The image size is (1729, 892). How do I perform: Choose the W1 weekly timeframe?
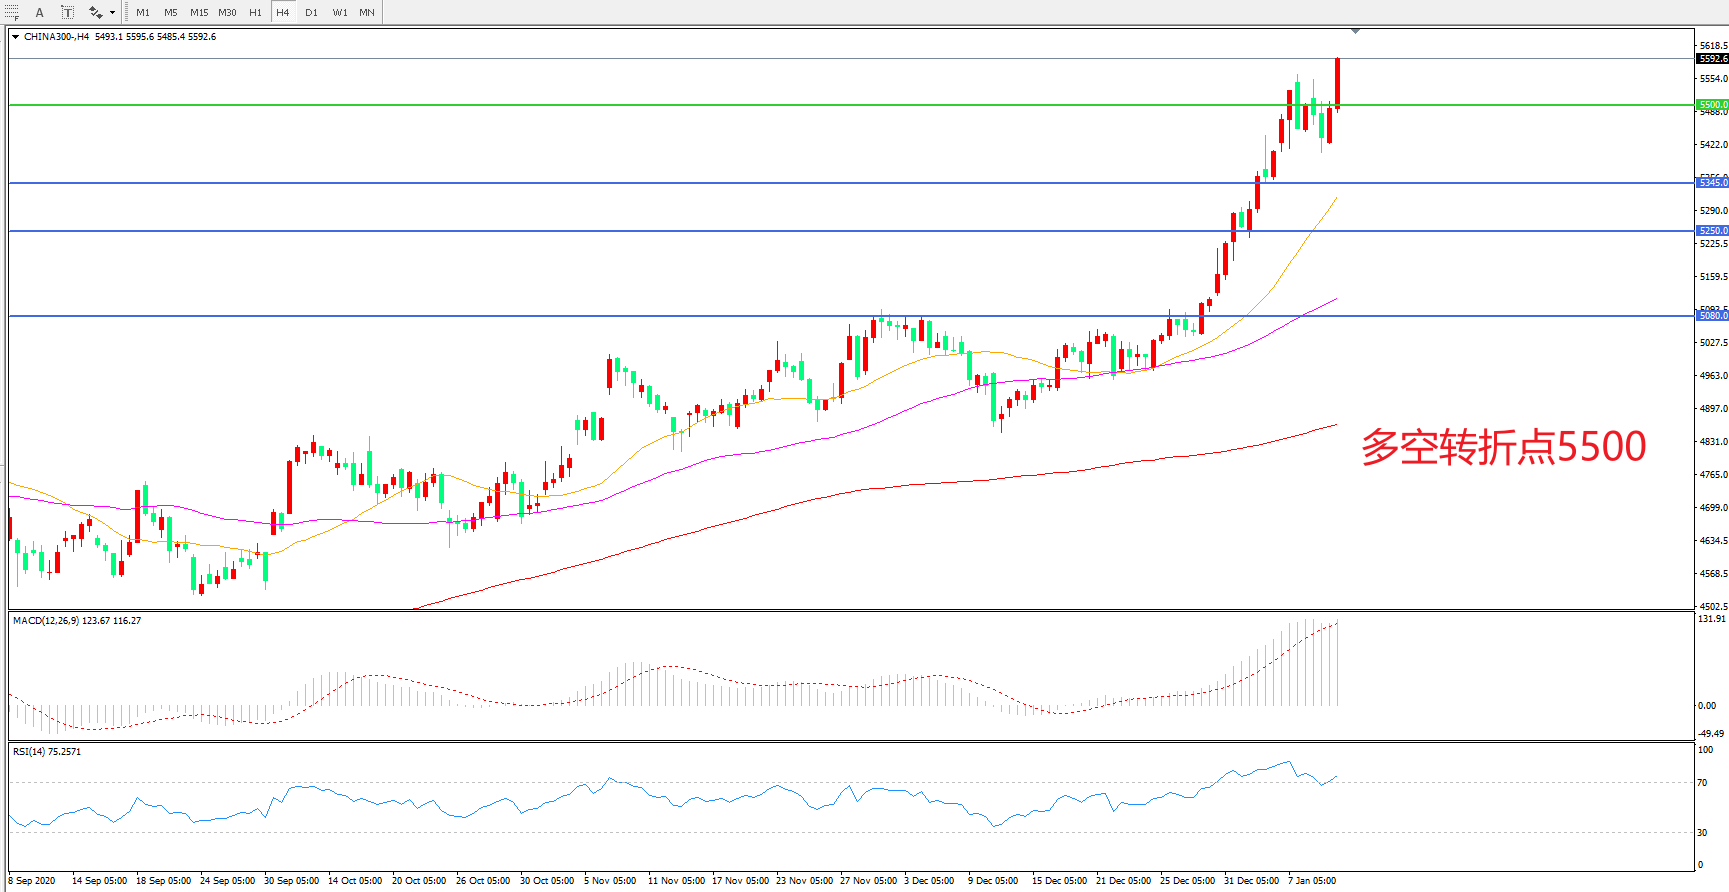340,12
